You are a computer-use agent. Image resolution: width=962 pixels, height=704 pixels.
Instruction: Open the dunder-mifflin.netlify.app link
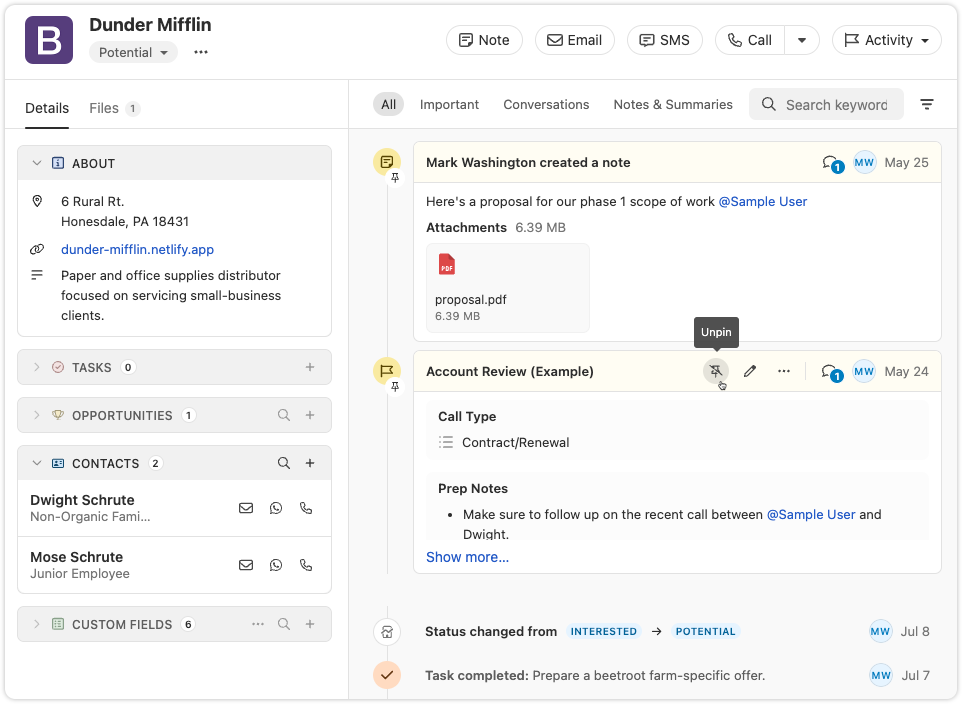point(137,249)
